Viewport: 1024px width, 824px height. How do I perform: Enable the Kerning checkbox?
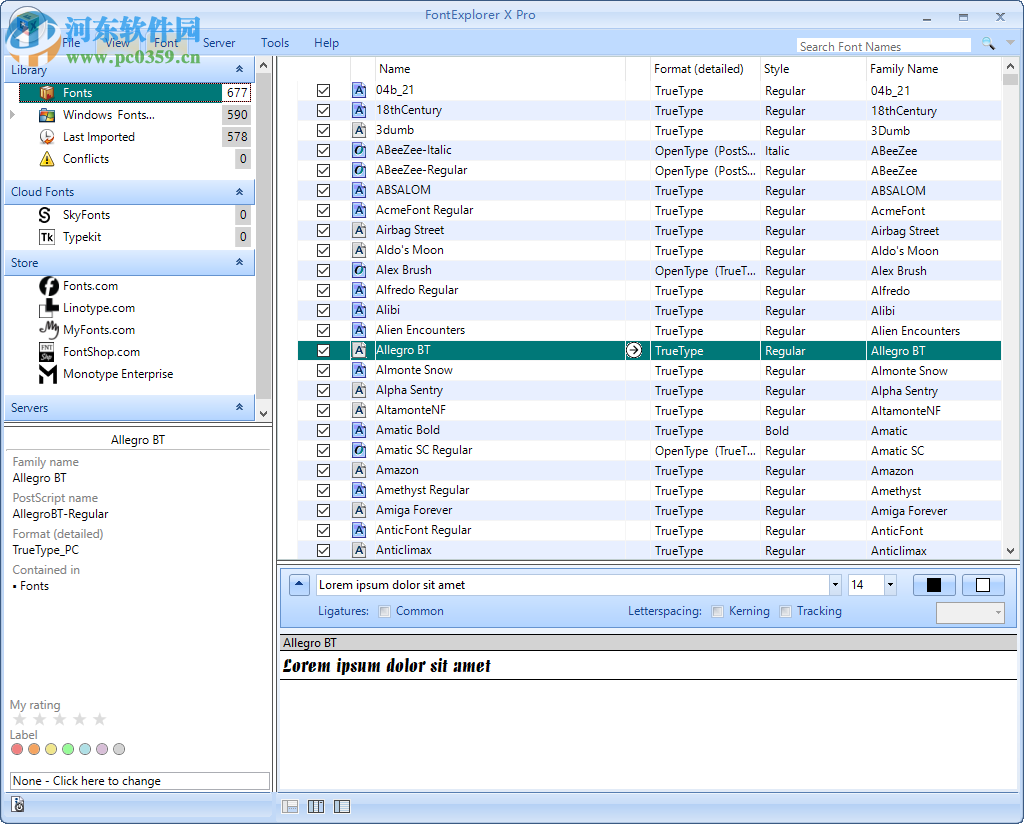coord(718,611)
